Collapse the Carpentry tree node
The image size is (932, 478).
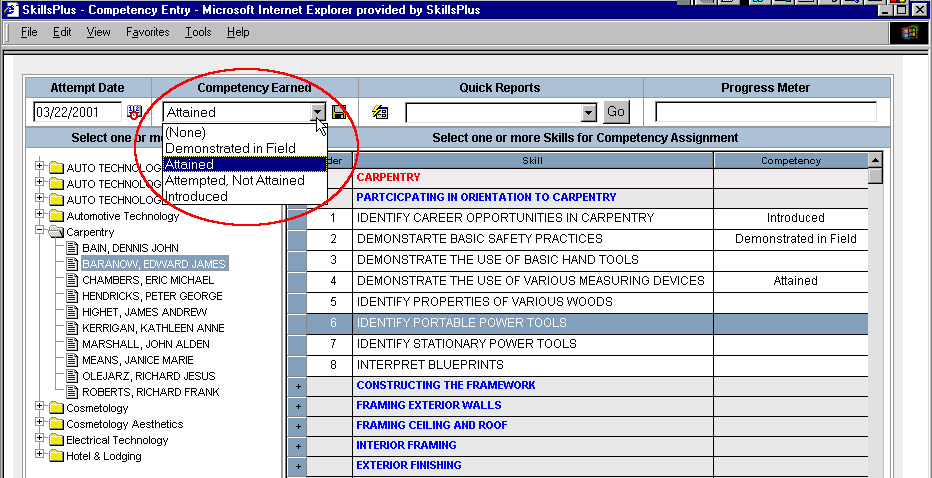pyautogui.click(x=40, y=231)
